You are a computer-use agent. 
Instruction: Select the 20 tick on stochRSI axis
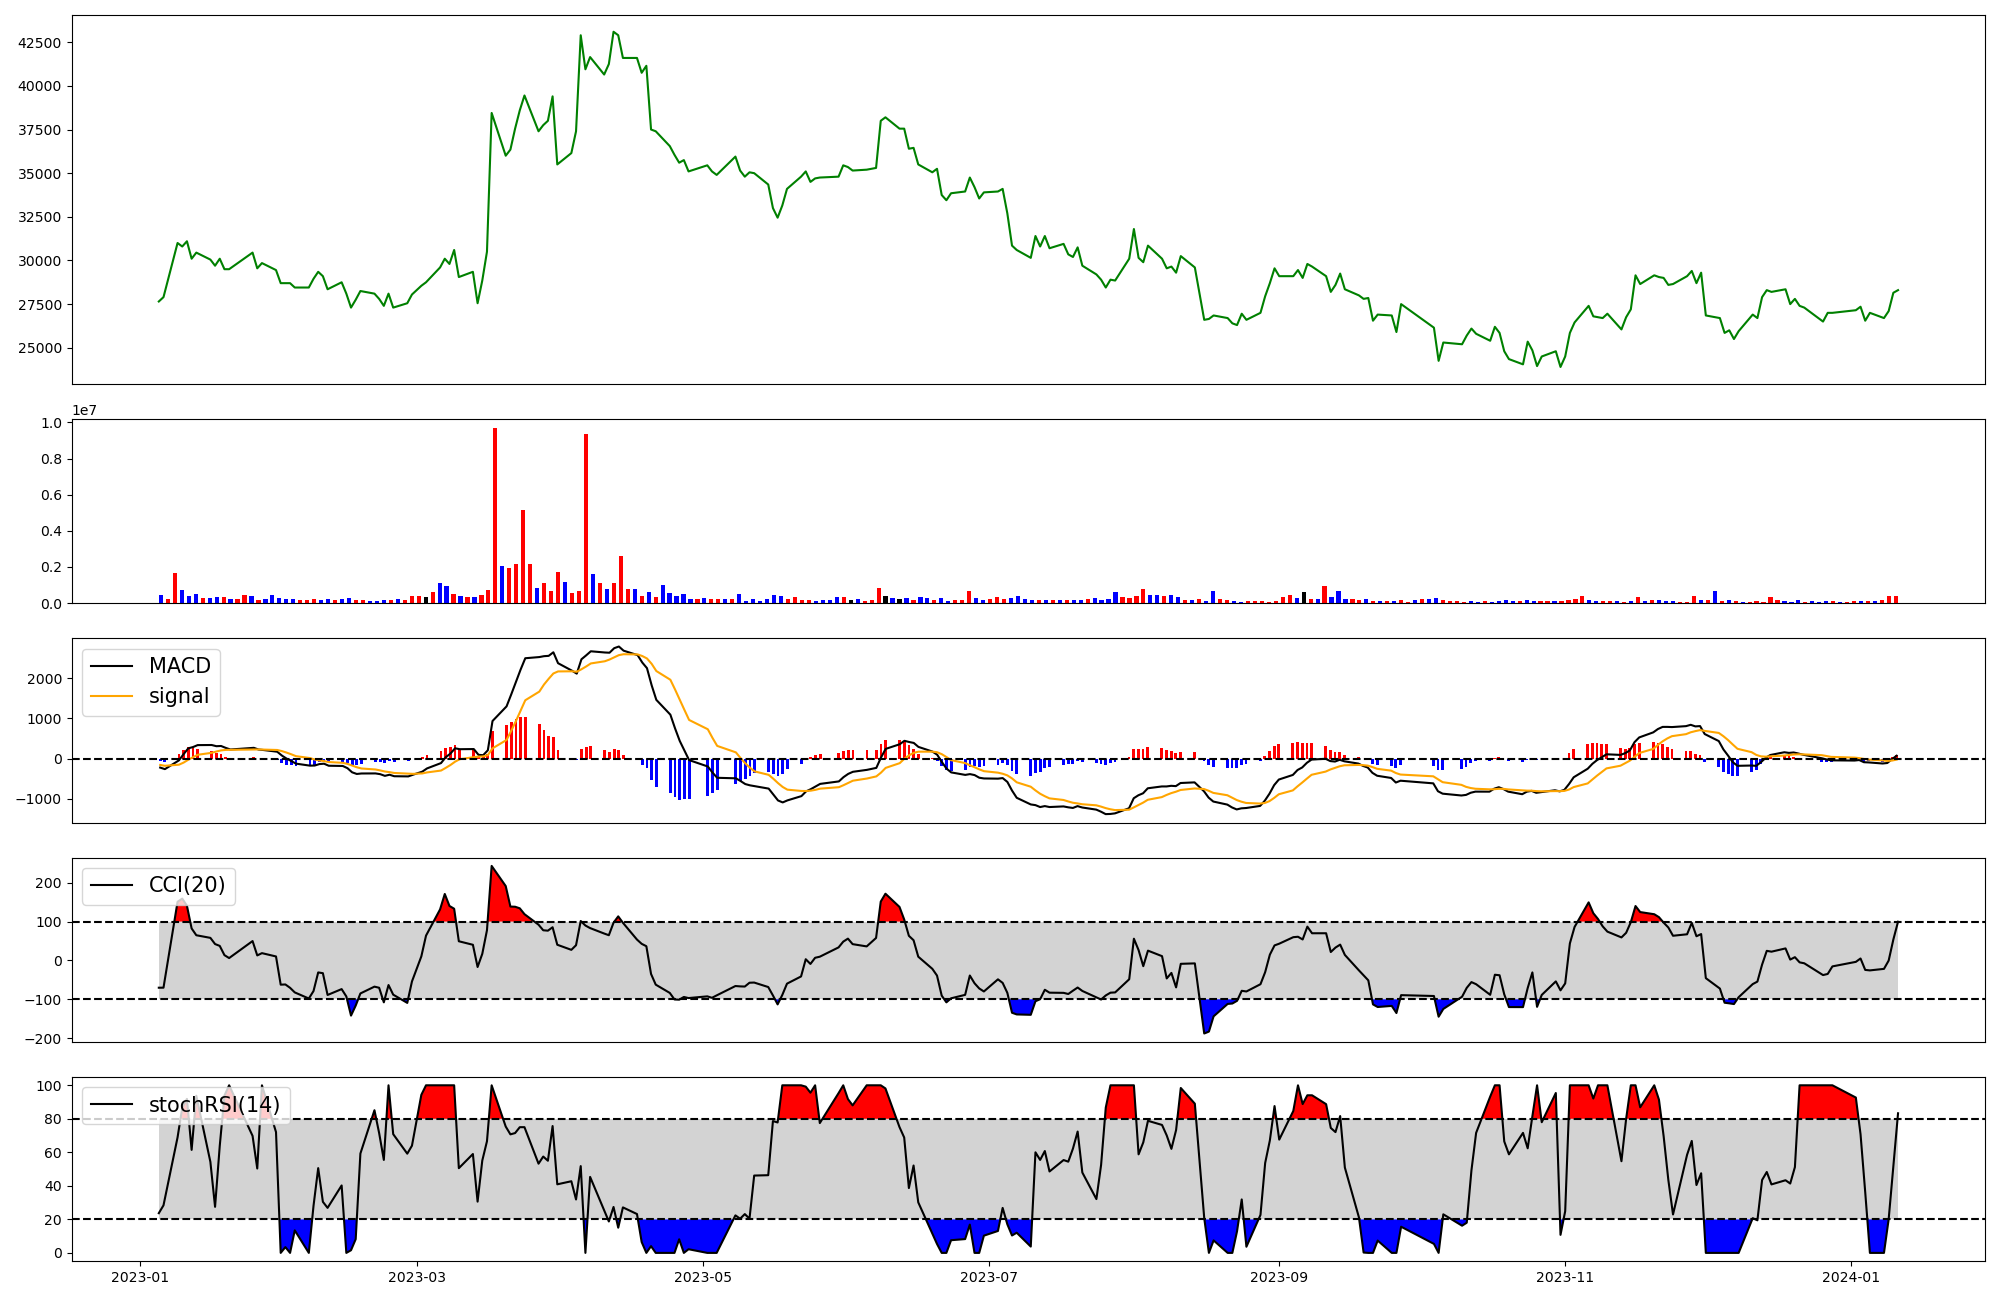point(53,1220)
